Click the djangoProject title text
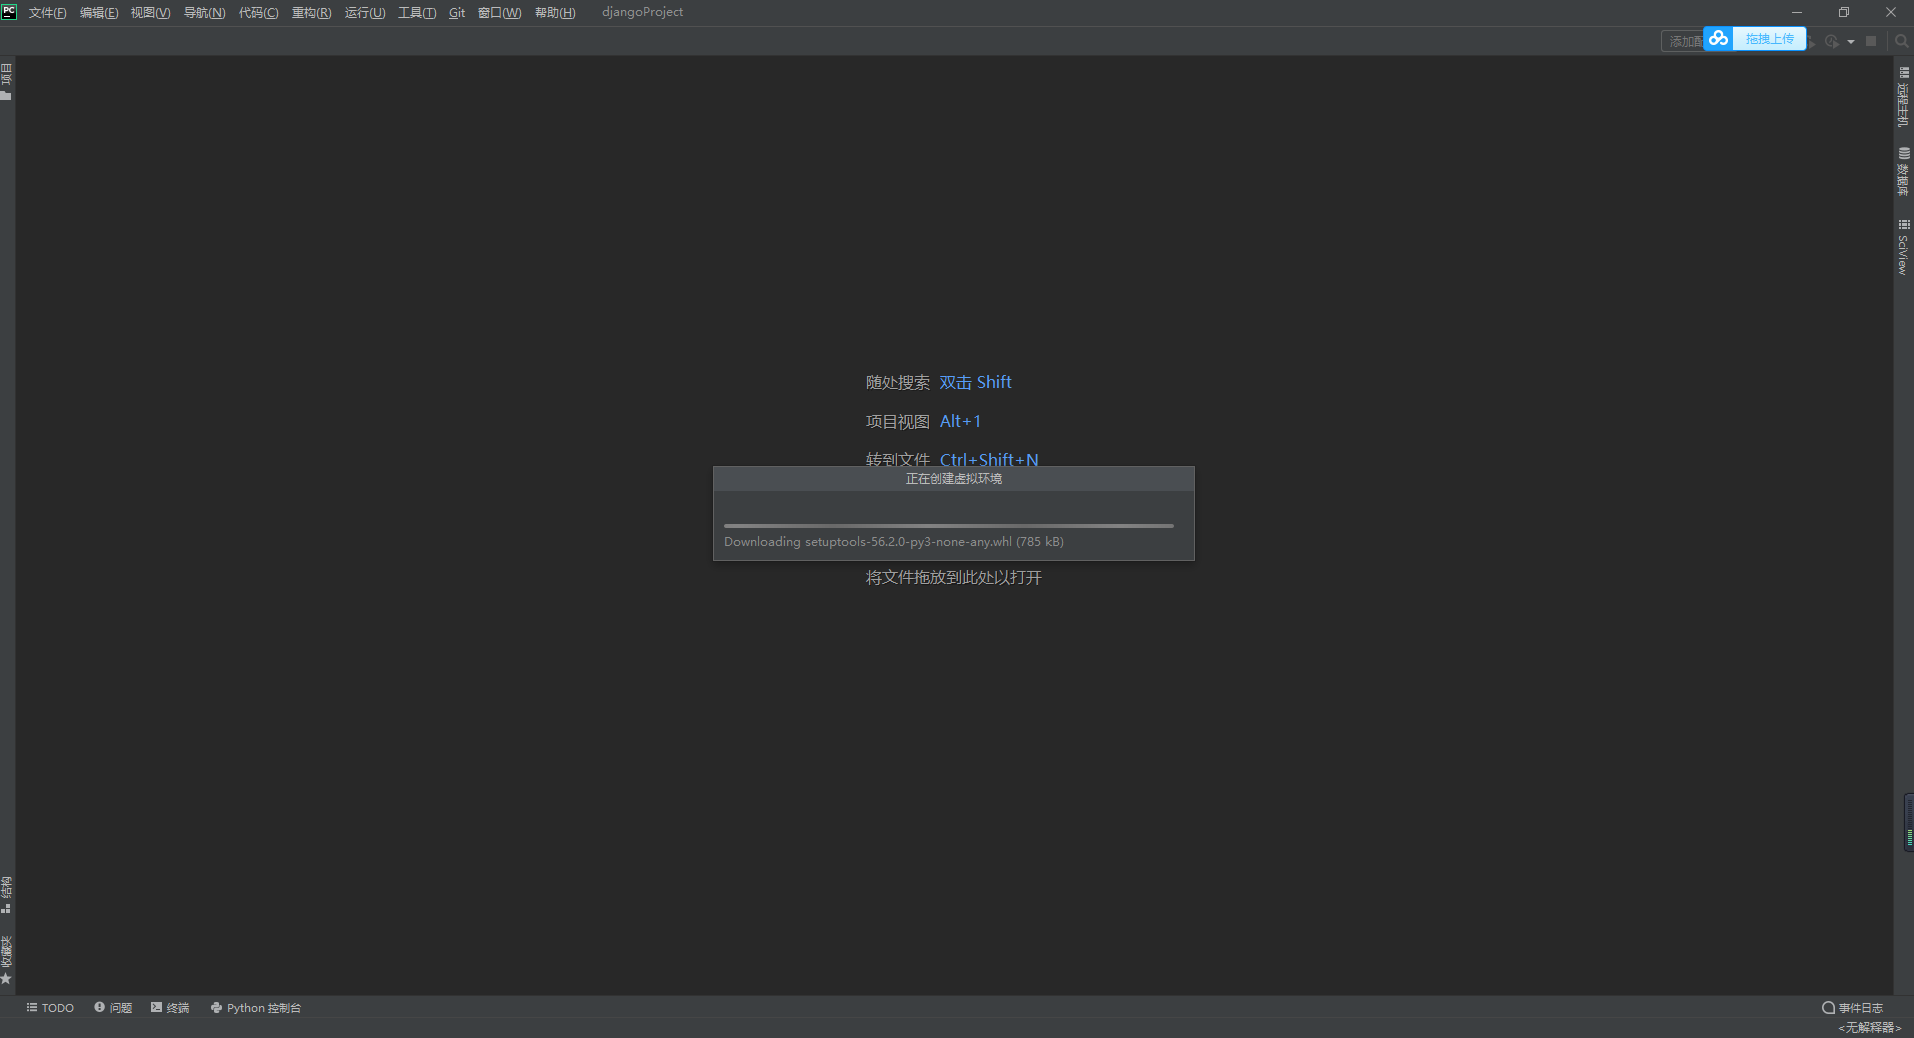 [x=642, y=12]
